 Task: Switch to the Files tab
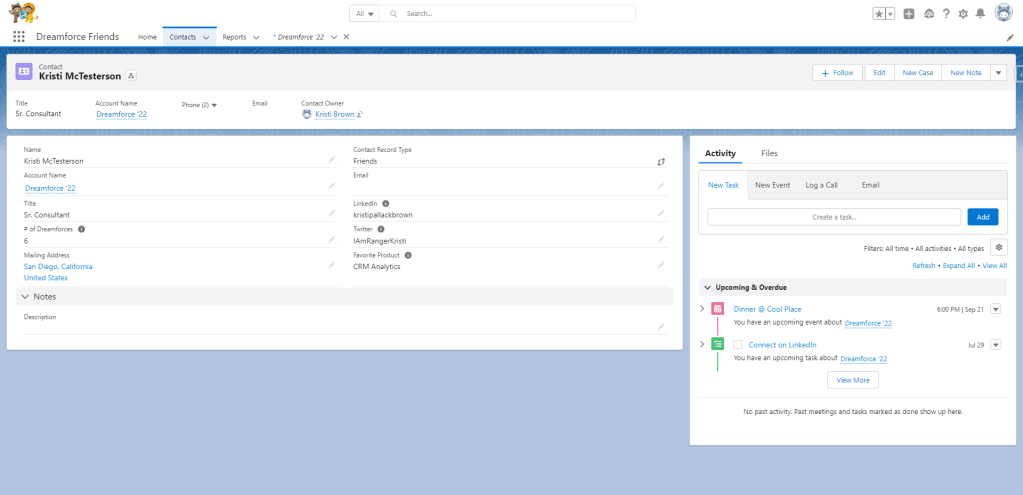[x=769, y=153]
